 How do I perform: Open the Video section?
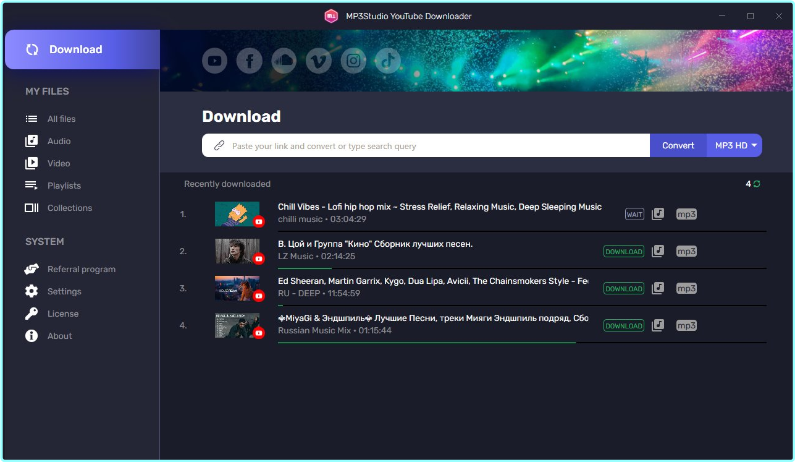coord(59,163)
